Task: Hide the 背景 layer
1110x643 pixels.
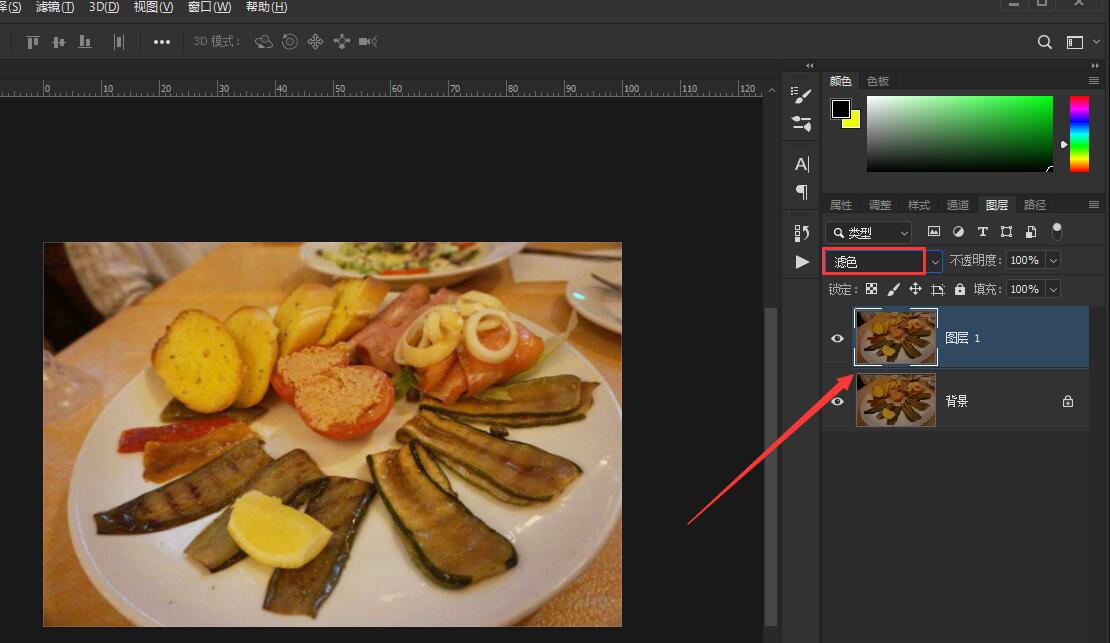Action: (838, 401)
